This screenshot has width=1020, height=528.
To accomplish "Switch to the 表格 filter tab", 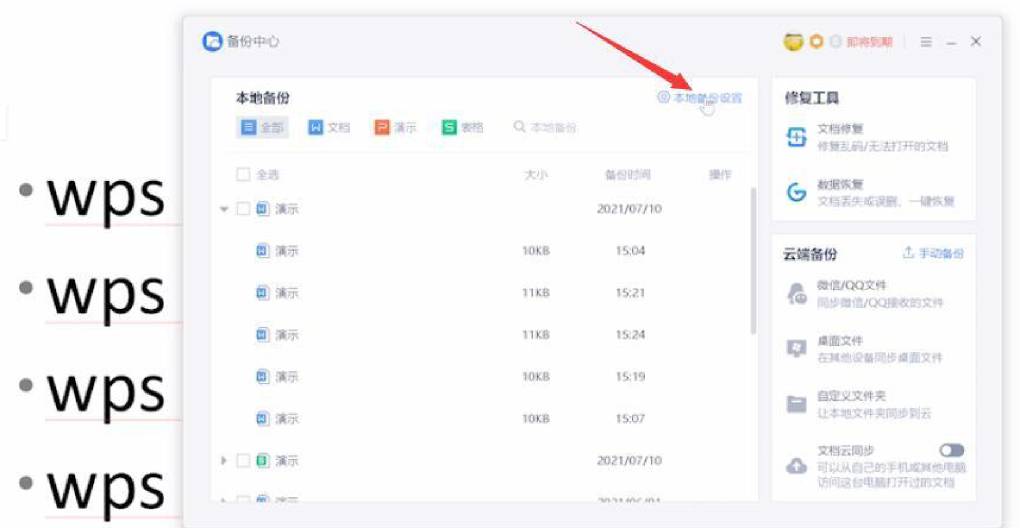I will [463, 127].
